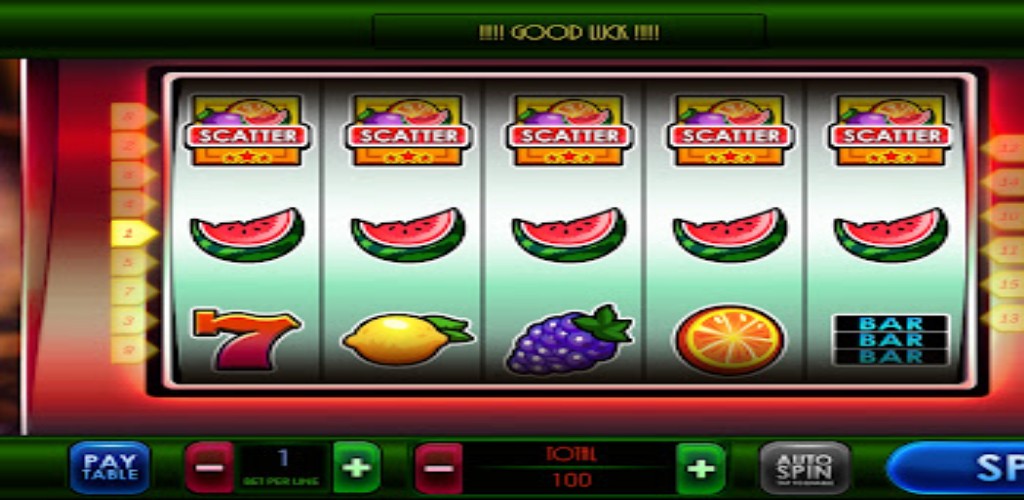The width and height of the screenshot is (1024, 500).
Task: Click the Good Luck message banner
Action: click(x=569, y=31)
